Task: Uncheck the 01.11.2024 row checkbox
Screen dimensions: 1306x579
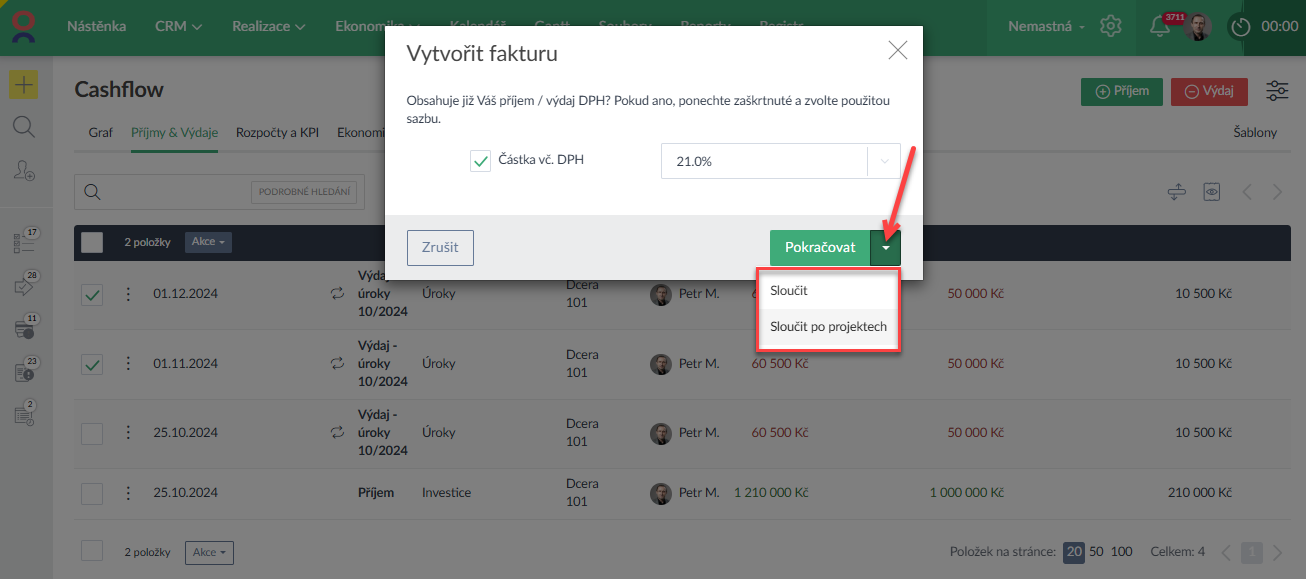Action: click(x=92, y=364)
